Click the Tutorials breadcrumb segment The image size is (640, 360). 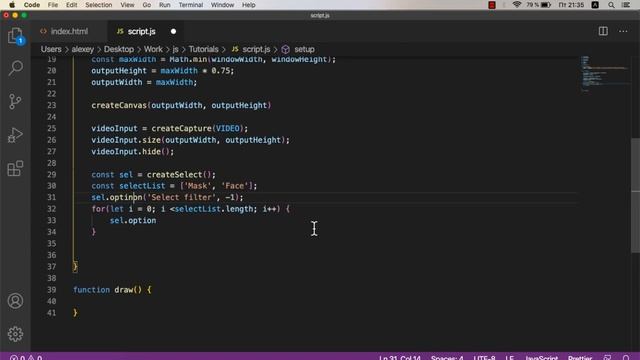click(203, 49)
